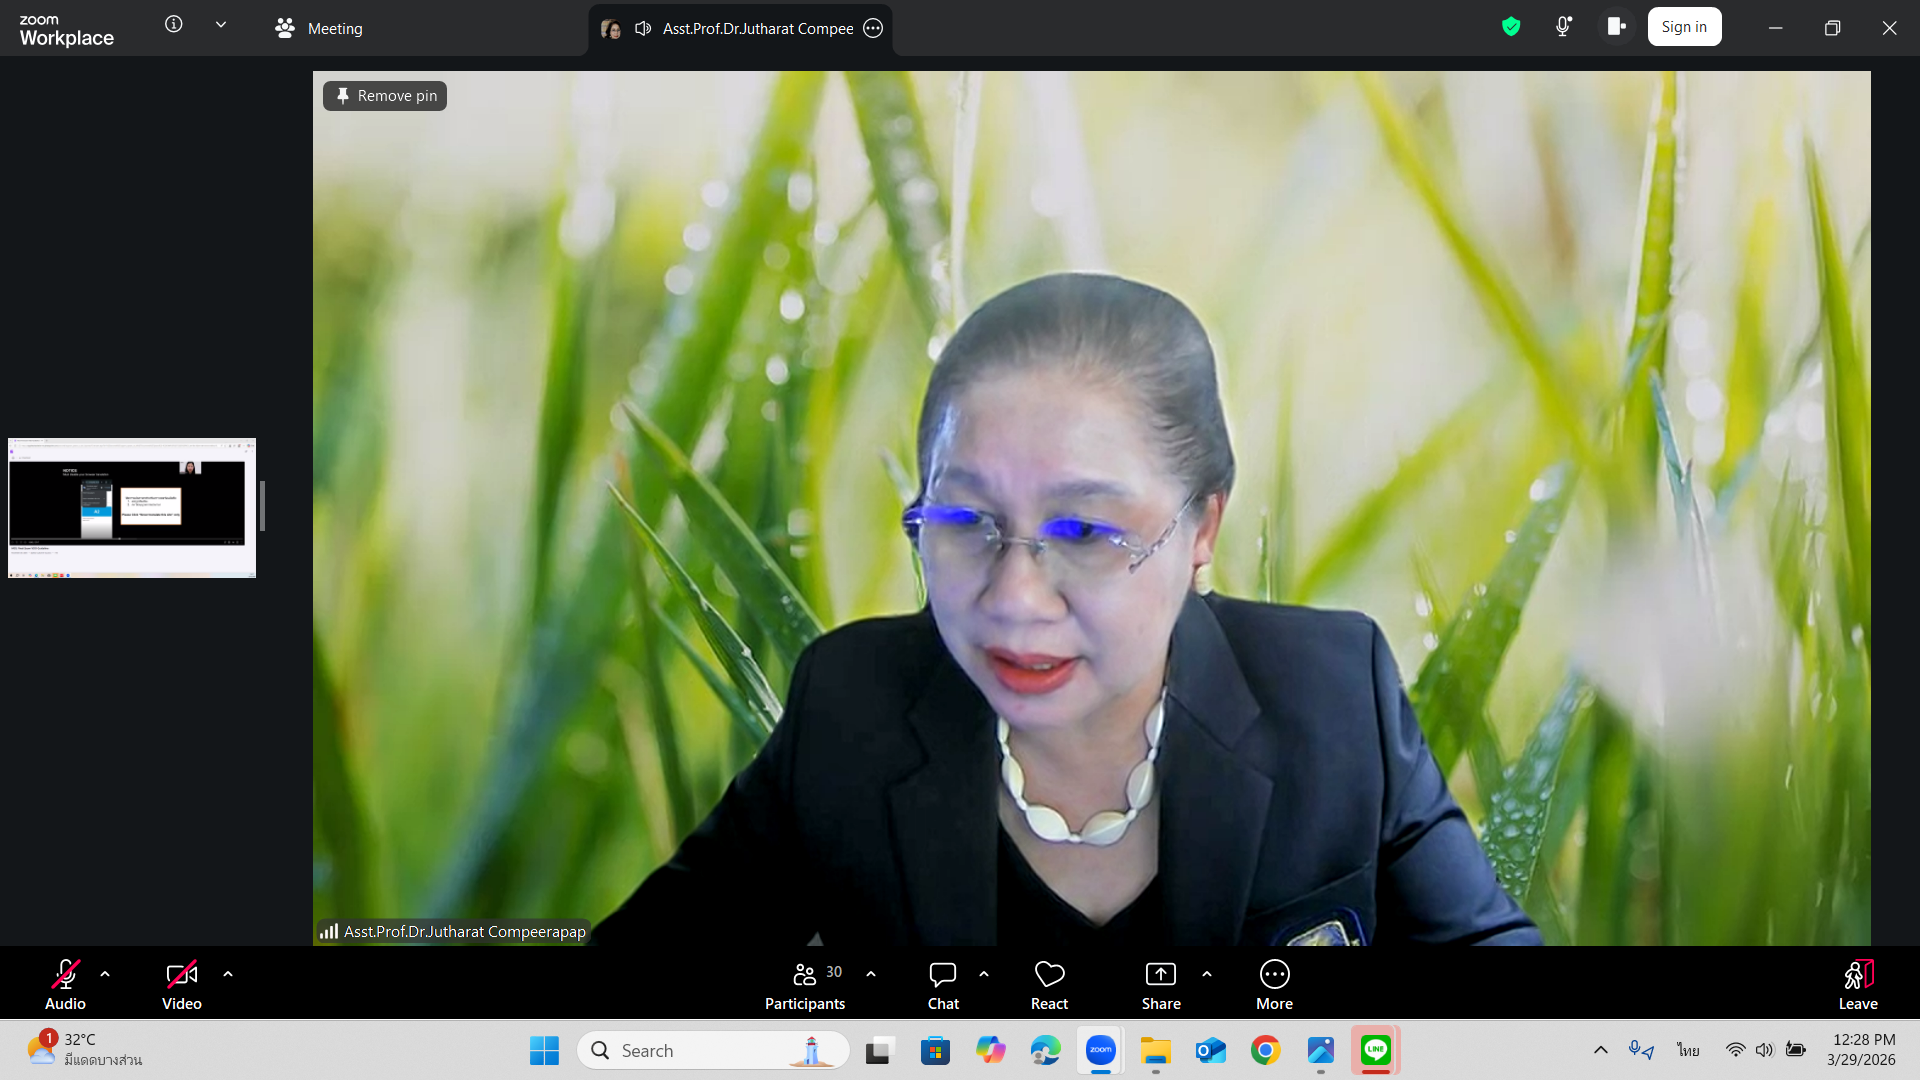Click the Sign in button
This screenshot has width=1920, height=1080.
(1684, 27)
